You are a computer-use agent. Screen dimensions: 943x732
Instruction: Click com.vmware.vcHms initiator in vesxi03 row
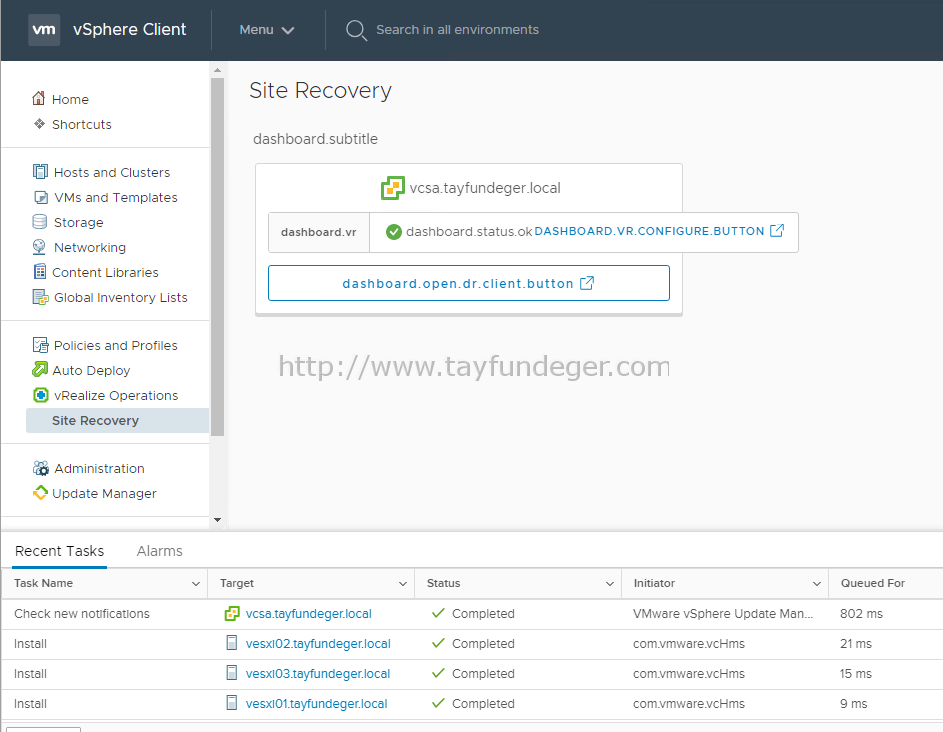pyautogui.click(x=689, y=674)
